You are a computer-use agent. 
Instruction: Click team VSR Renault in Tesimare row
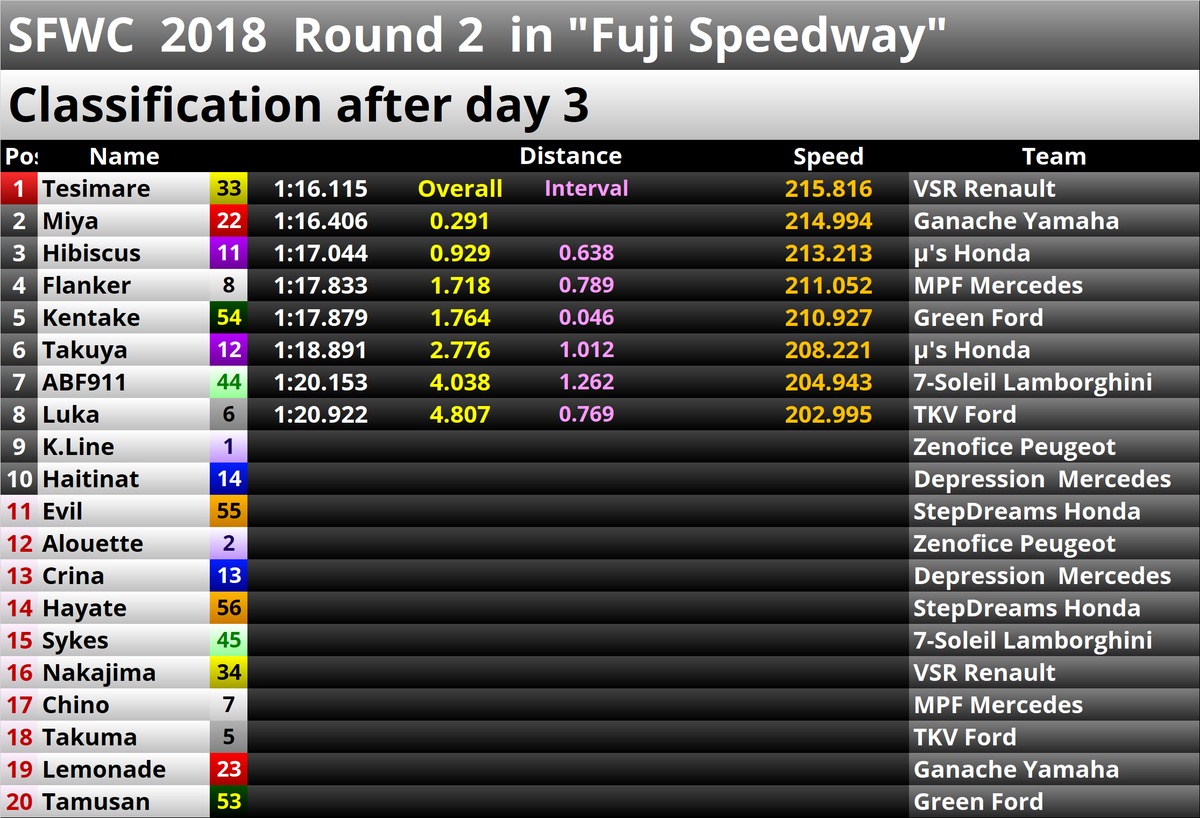click(x=984, y=188)
